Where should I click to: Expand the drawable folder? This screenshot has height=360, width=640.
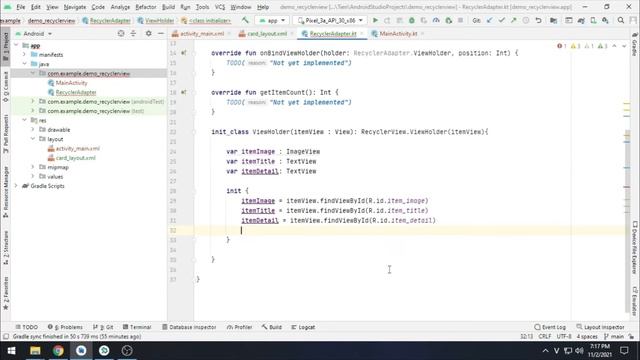(x=33, y=130)
